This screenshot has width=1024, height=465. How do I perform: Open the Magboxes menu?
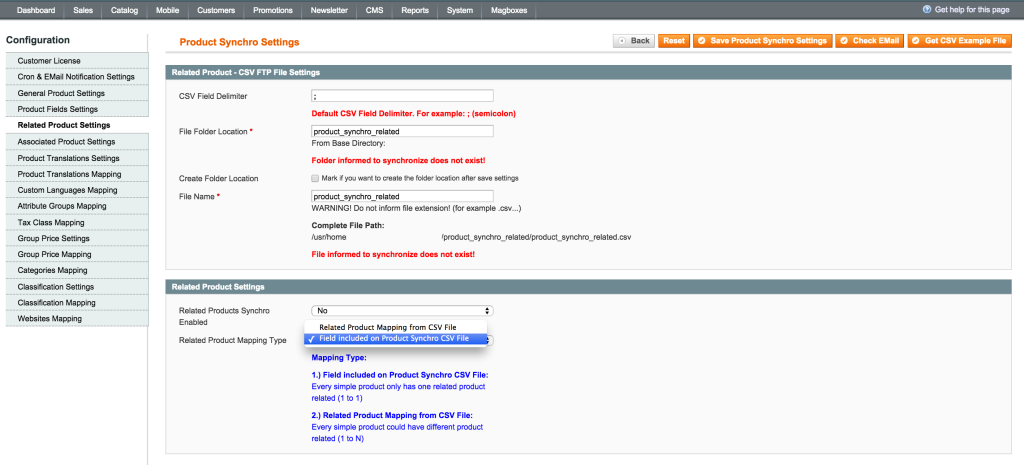[x=509, y=10]
